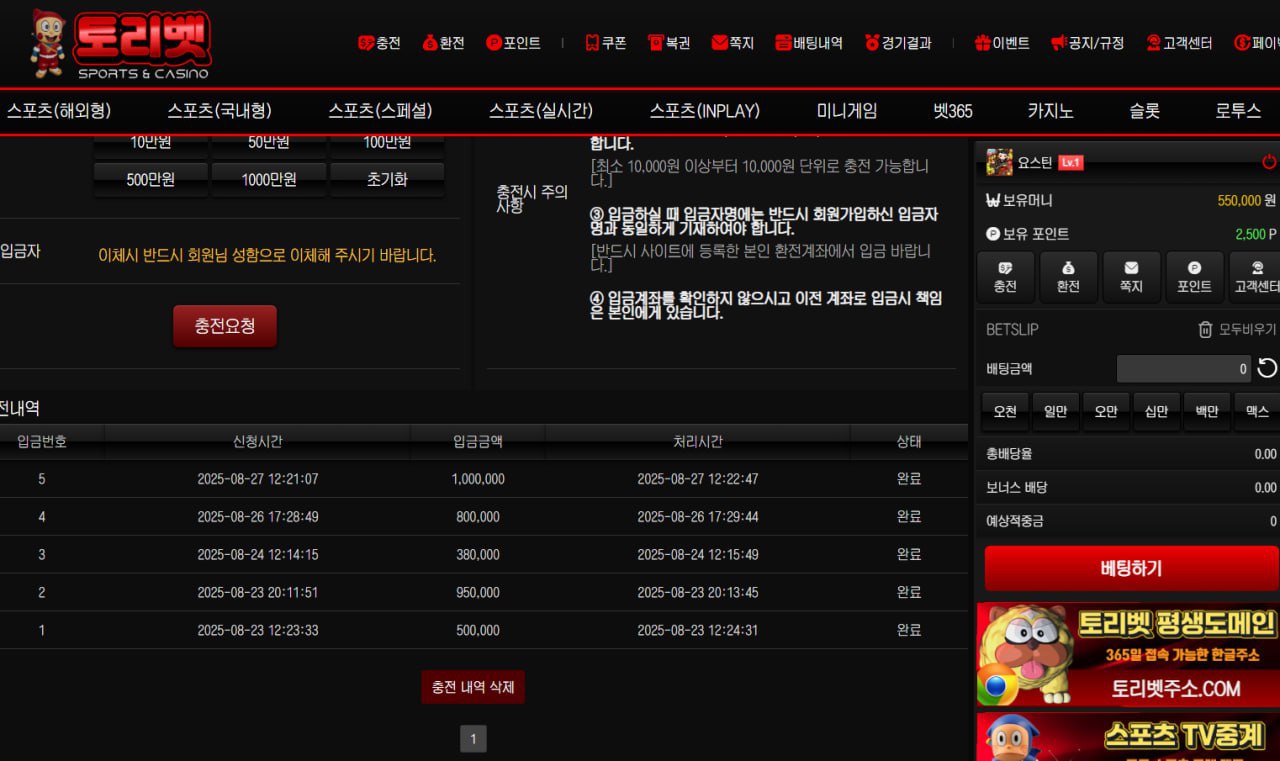This screenshot has width=1280, height=761.
Task: Click the 충전 내역 삭제 button
Action: point(473,687)
